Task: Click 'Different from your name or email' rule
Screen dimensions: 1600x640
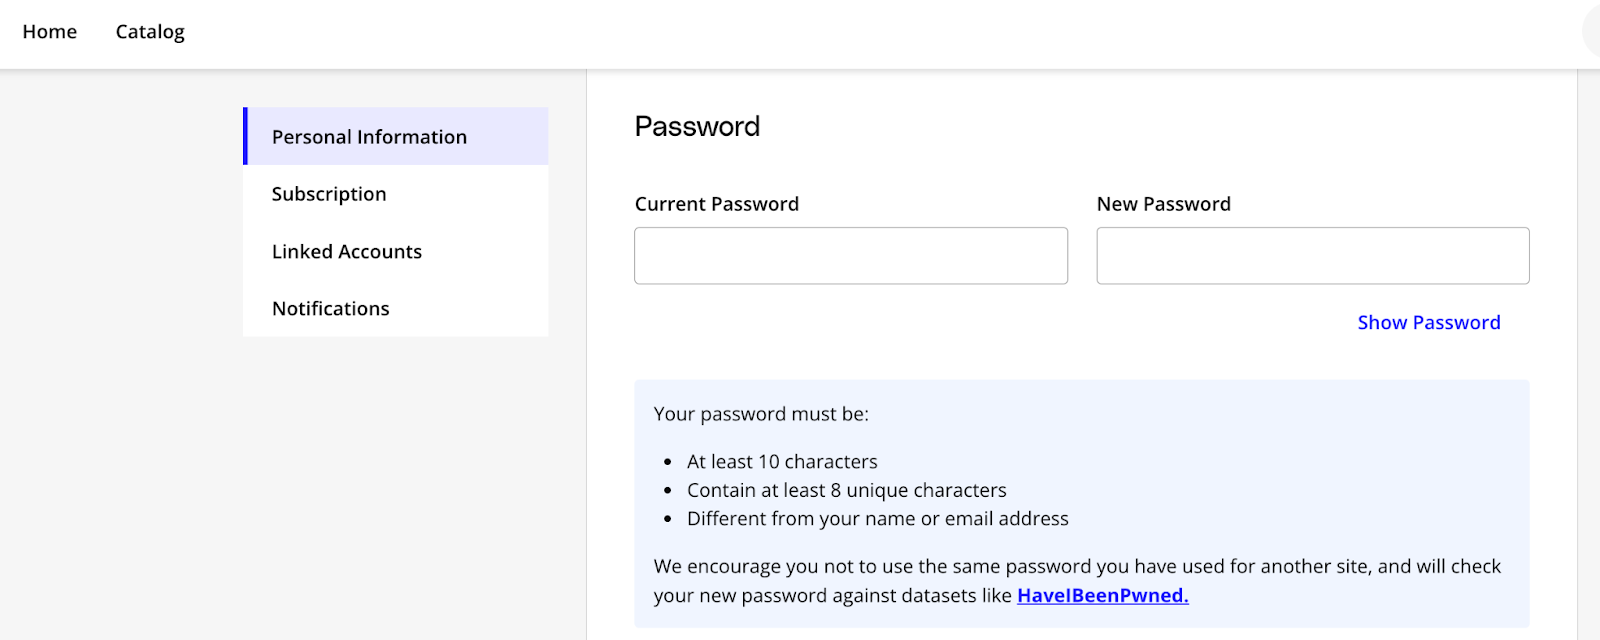Action: (877, 519)
